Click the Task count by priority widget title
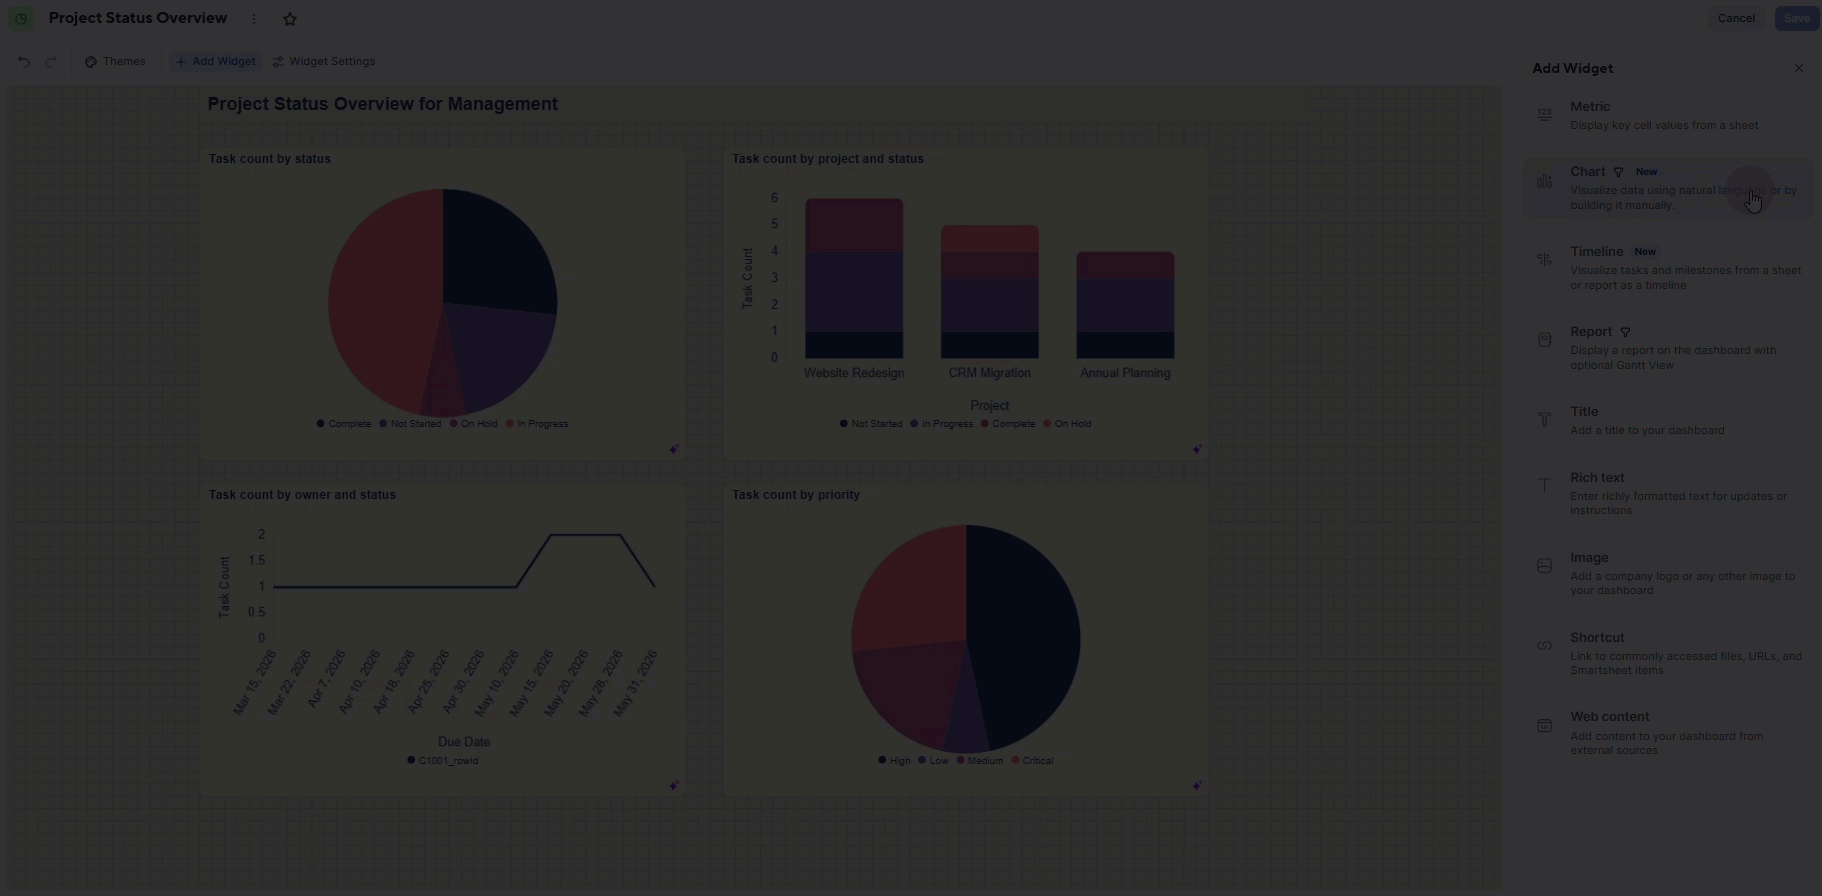Image resolution: width=1822 pixels, height=896 pixels. coord(795,495)
